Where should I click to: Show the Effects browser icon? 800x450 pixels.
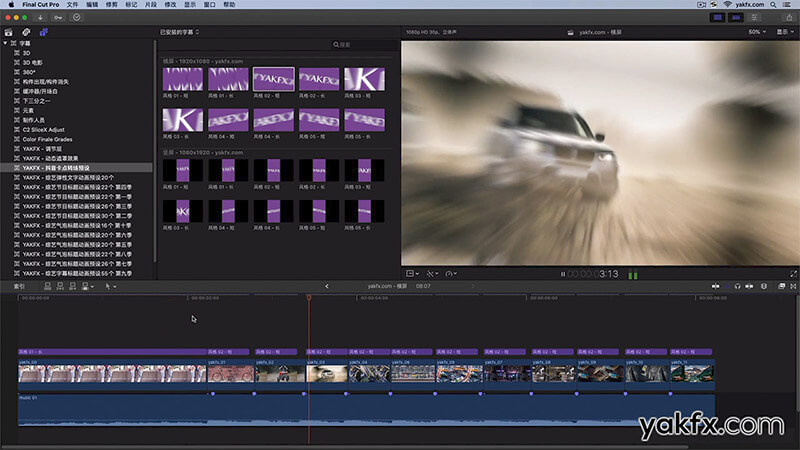781,287
